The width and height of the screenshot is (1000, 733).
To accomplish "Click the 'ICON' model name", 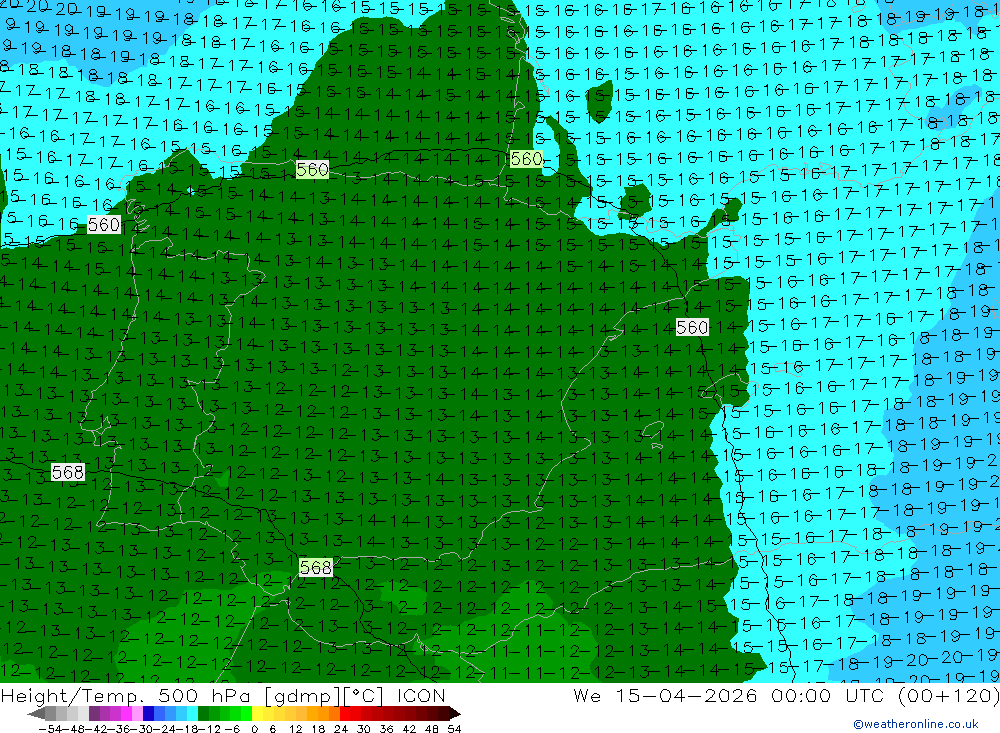I will tap(421, 695).
